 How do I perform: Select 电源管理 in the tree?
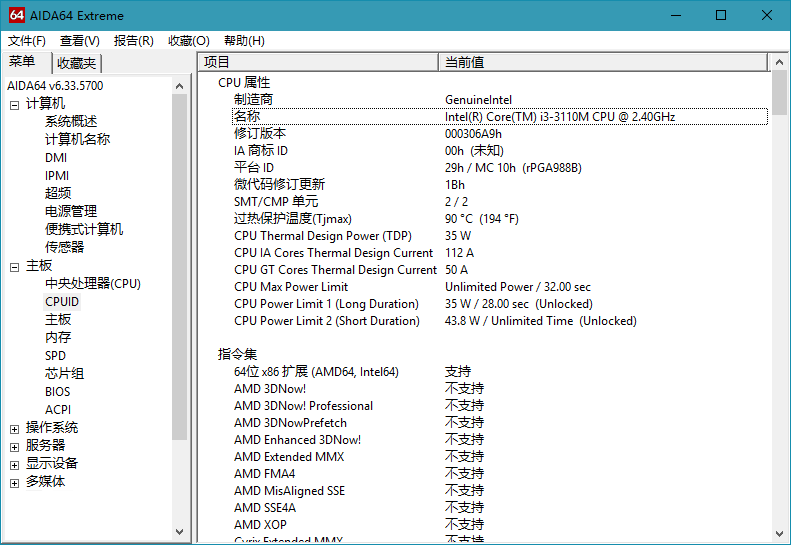pyautogui.click(x=71, y=211)
